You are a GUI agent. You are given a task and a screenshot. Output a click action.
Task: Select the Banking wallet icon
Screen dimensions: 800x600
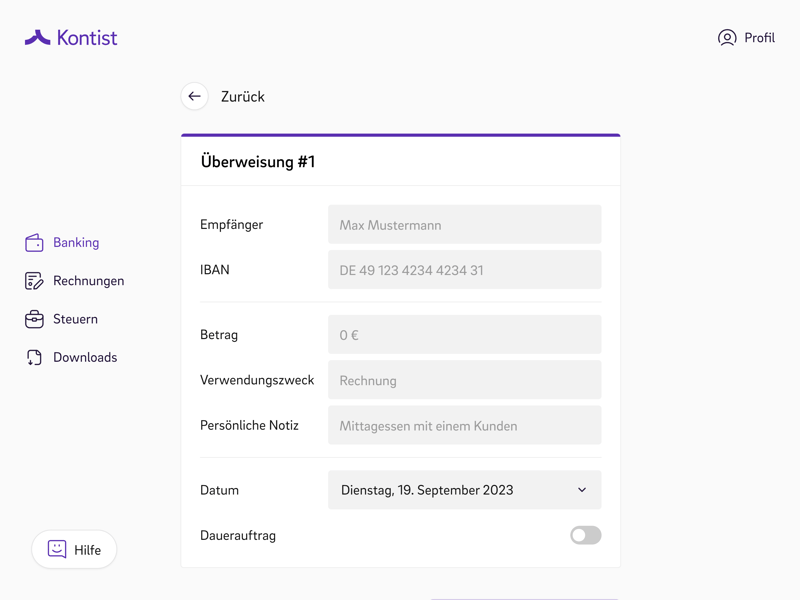34,243
